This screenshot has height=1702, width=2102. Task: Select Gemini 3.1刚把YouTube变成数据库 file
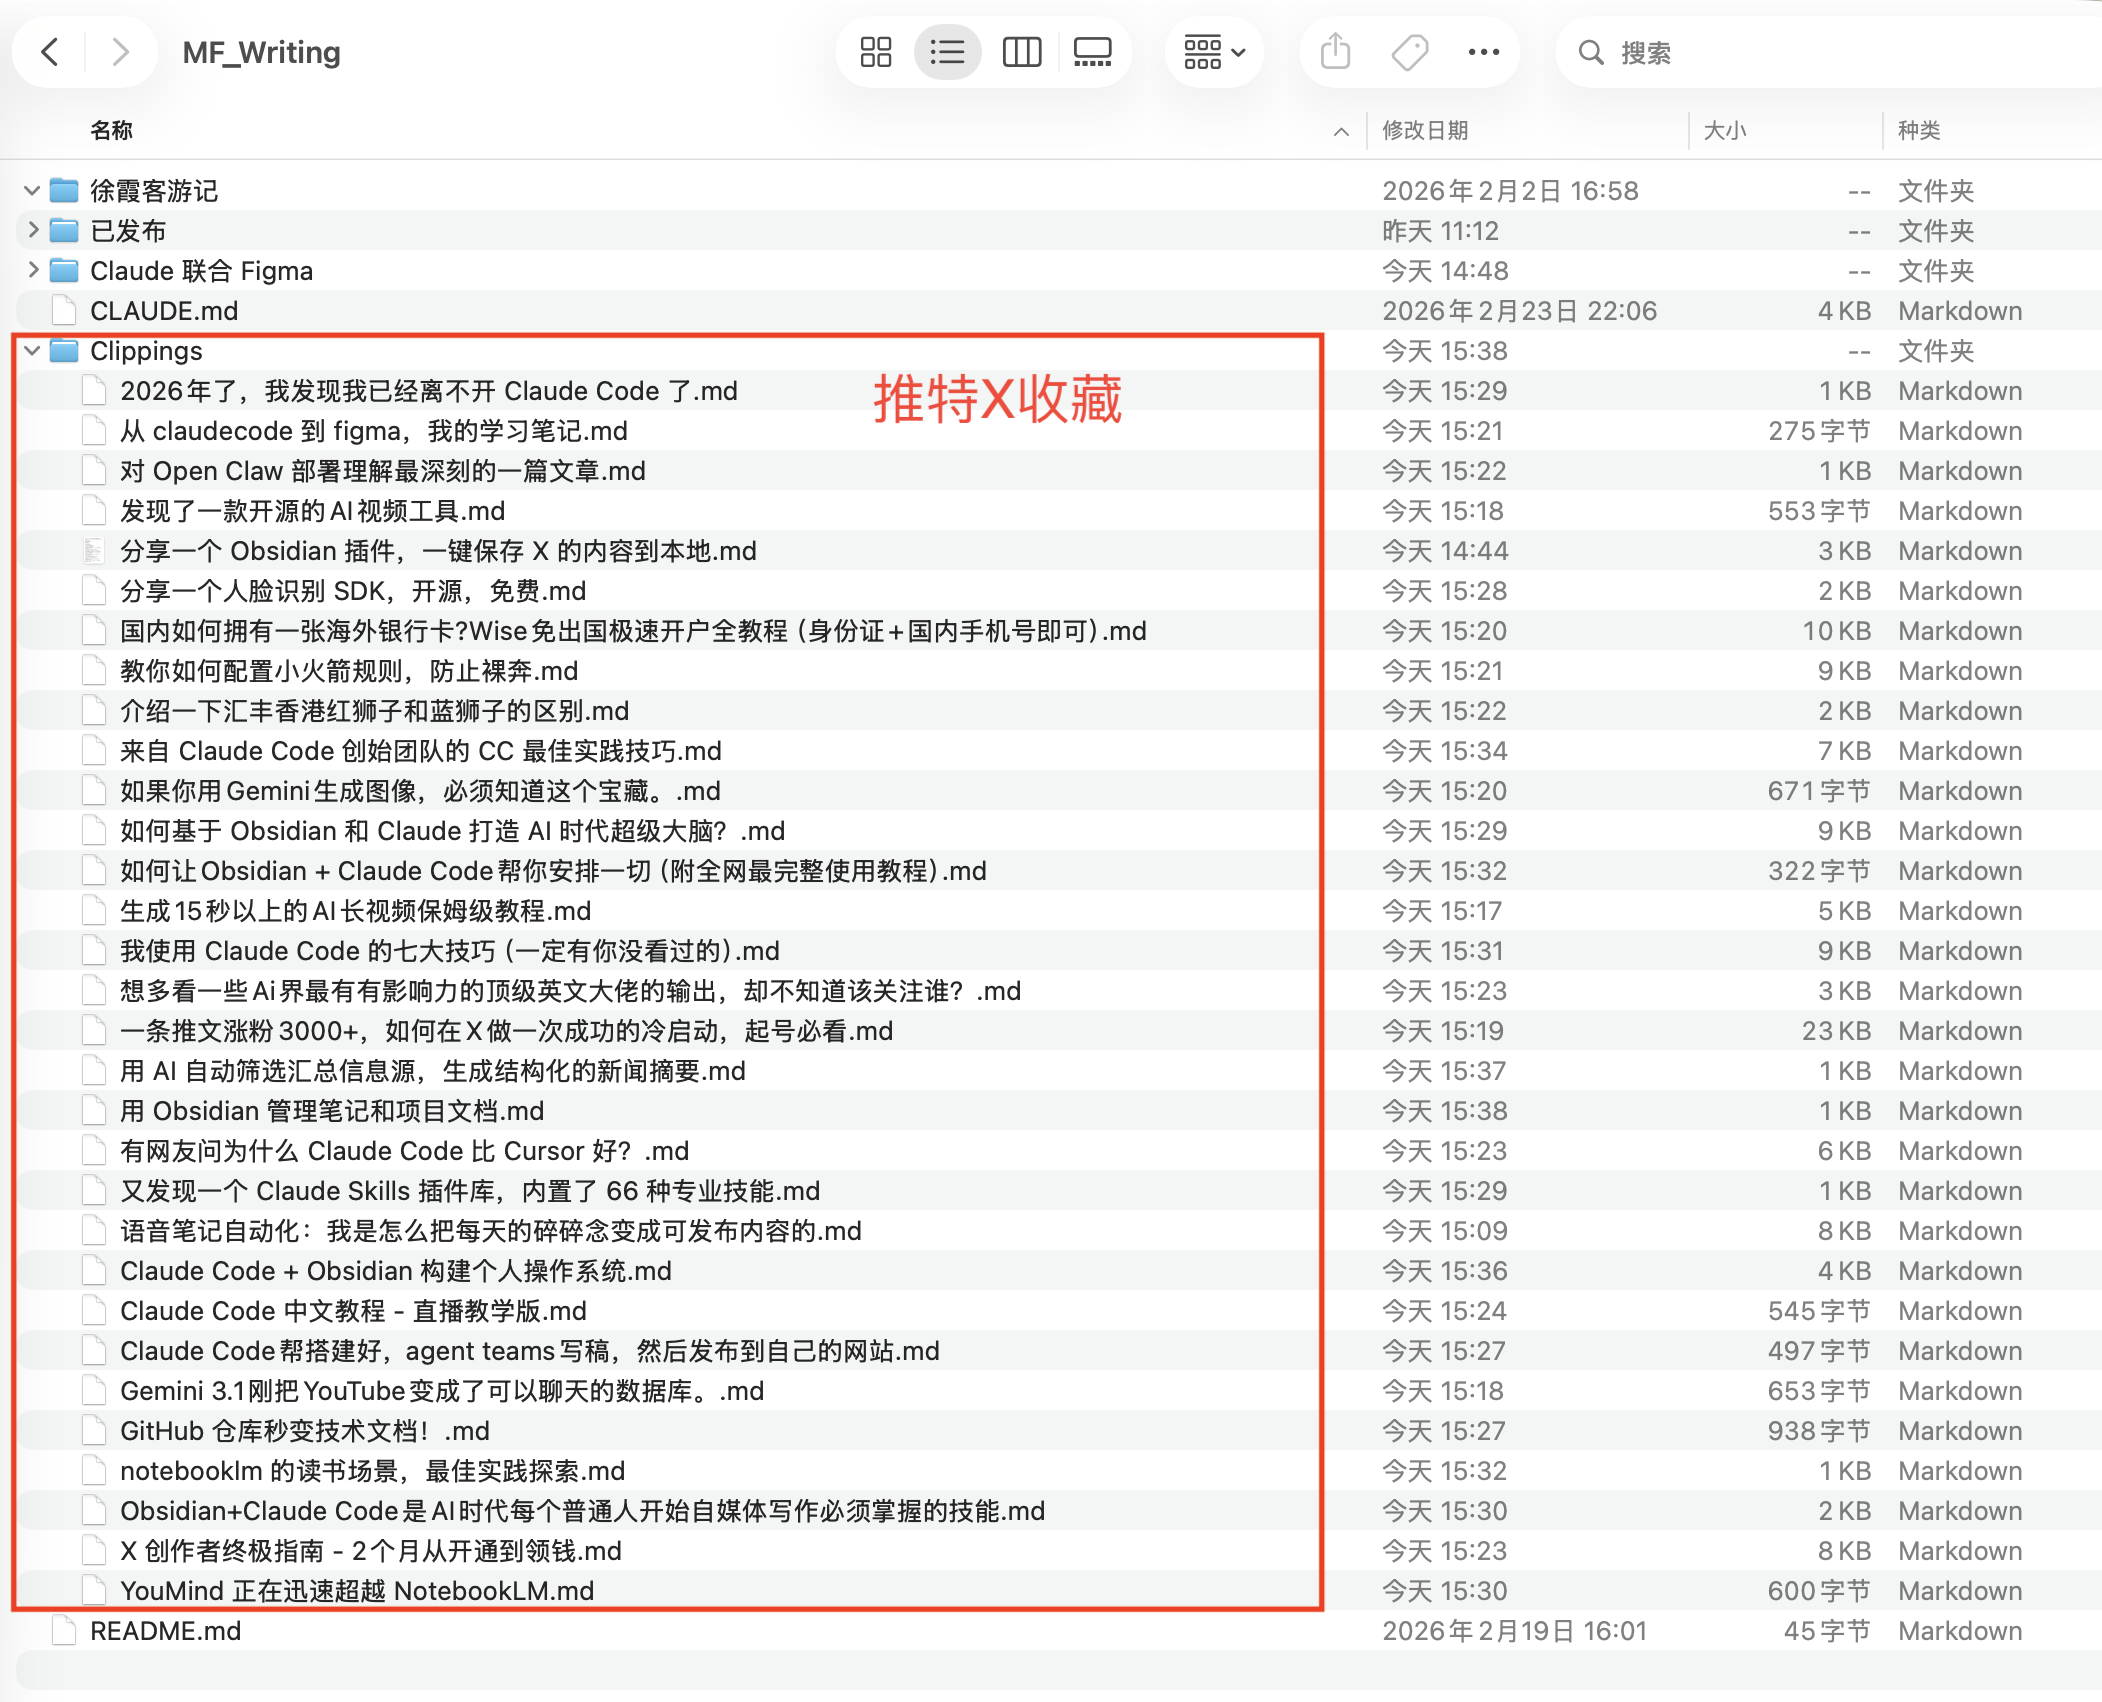442,1390
